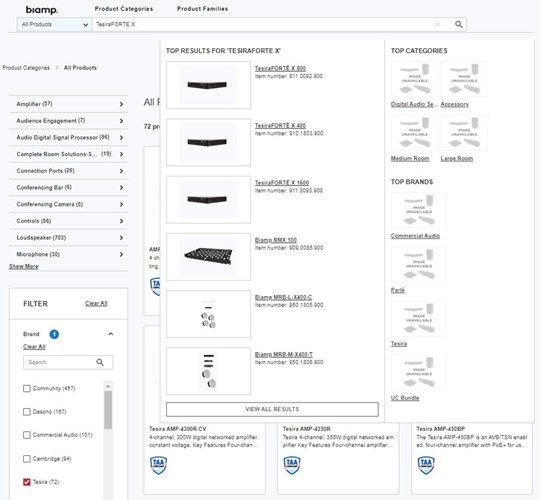Click the Accessory category image

click(x=464, y=79)
